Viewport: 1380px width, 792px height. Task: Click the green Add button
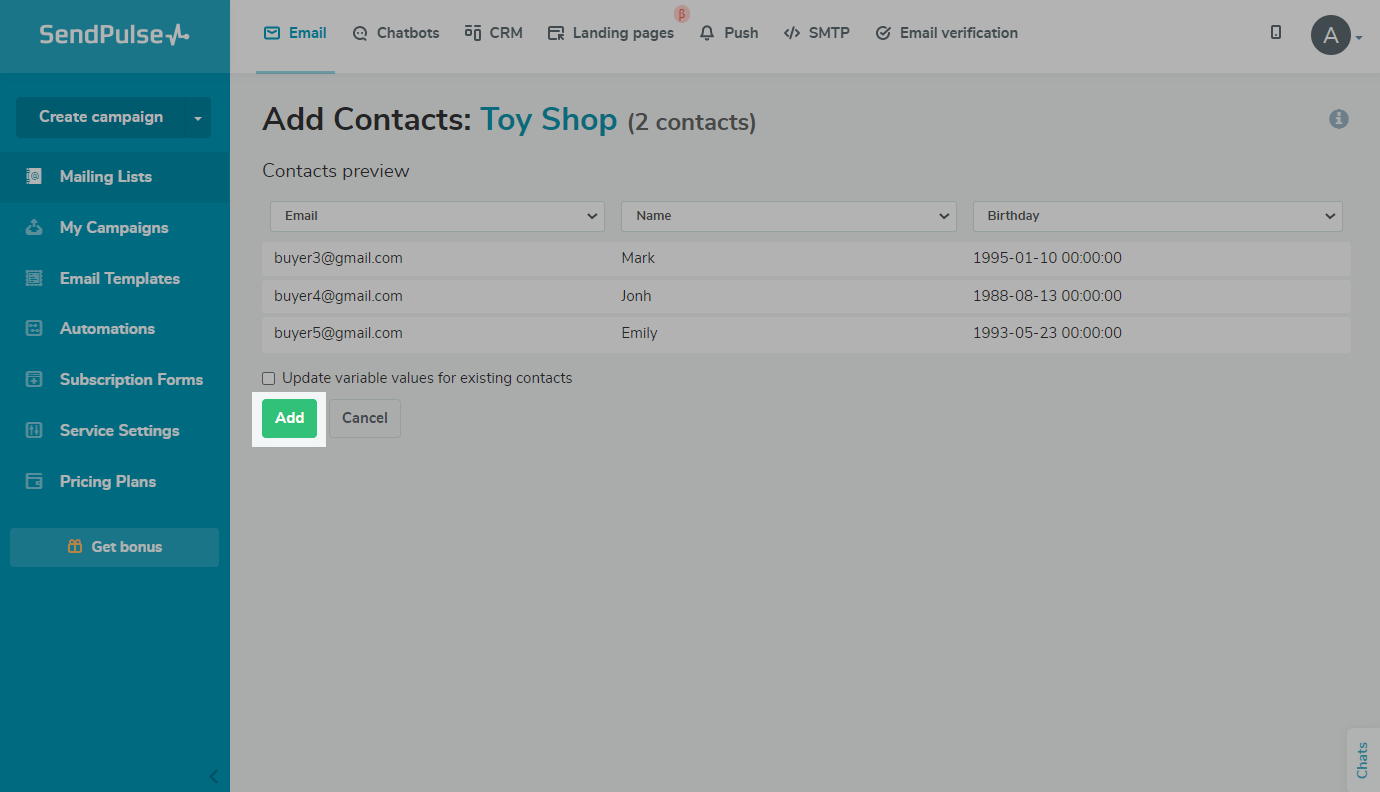coord(289,418)
